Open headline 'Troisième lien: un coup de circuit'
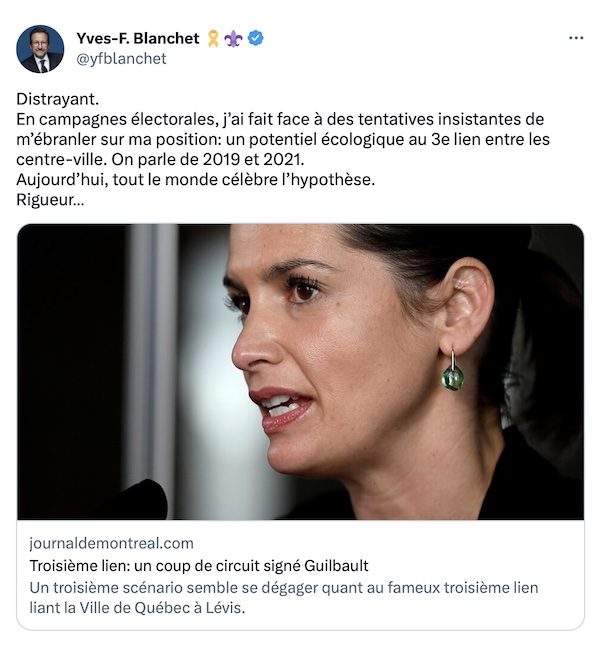This screenshot has height=651, width=600. coord(199,565)
